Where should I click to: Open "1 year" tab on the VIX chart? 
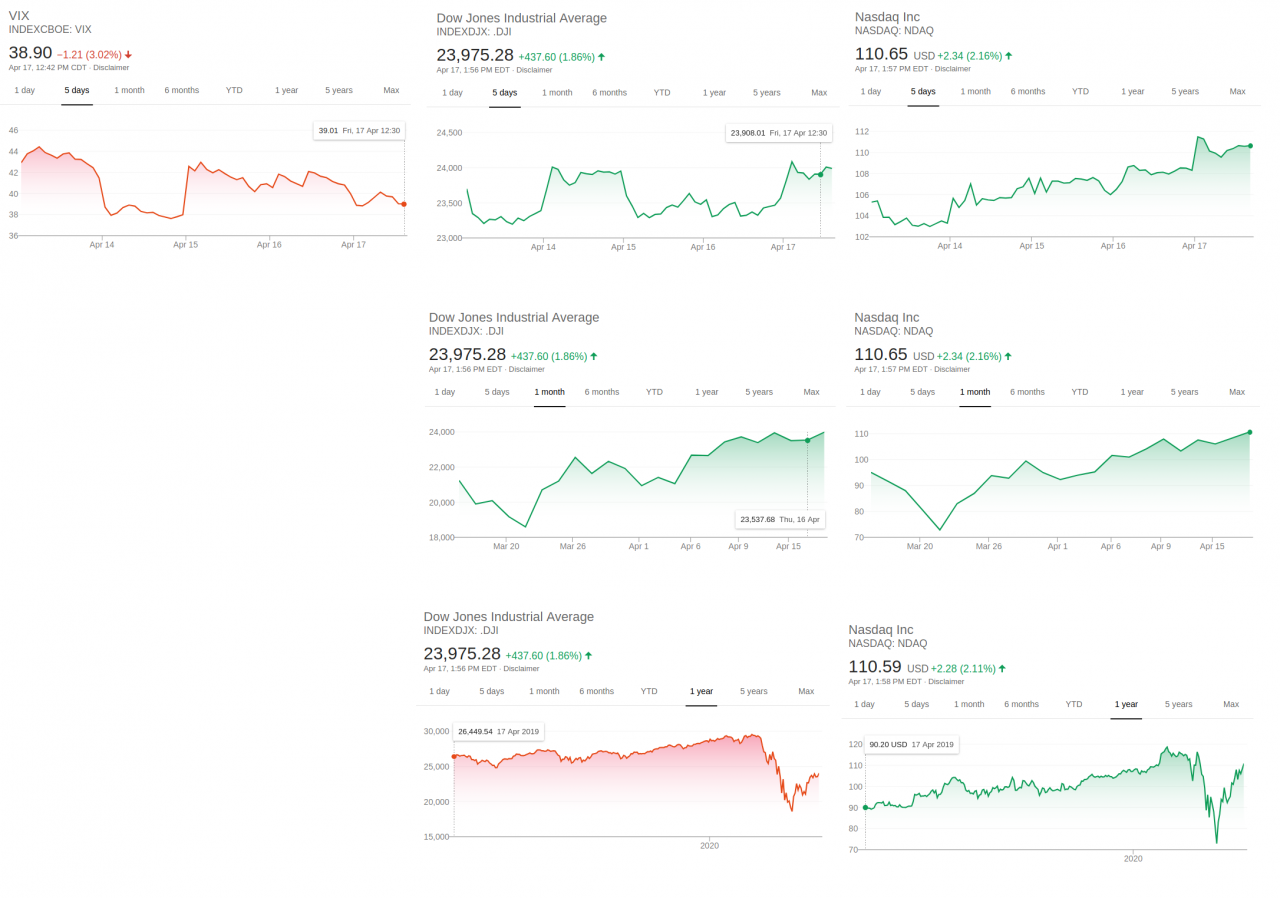[x=286, y=90]
